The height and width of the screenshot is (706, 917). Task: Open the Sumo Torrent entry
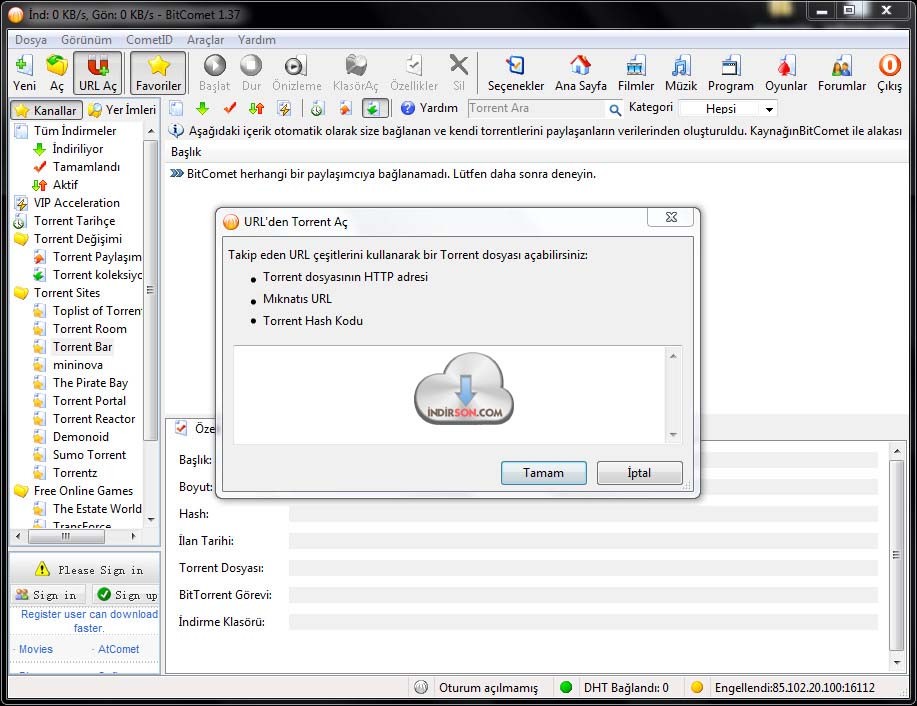[89, 455]
